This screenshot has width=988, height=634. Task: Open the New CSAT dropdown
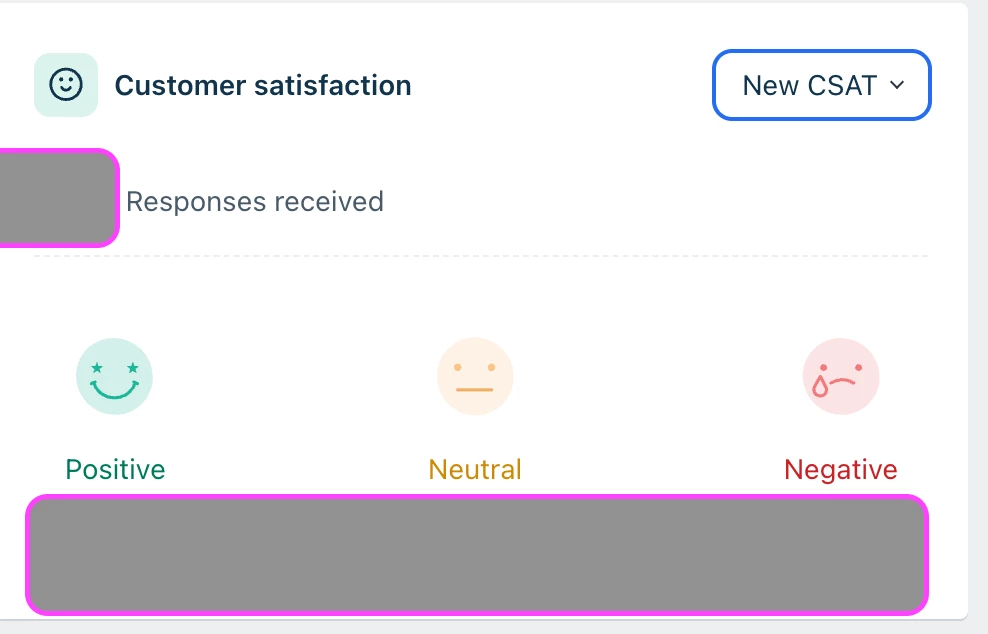(x=822, y=85)
